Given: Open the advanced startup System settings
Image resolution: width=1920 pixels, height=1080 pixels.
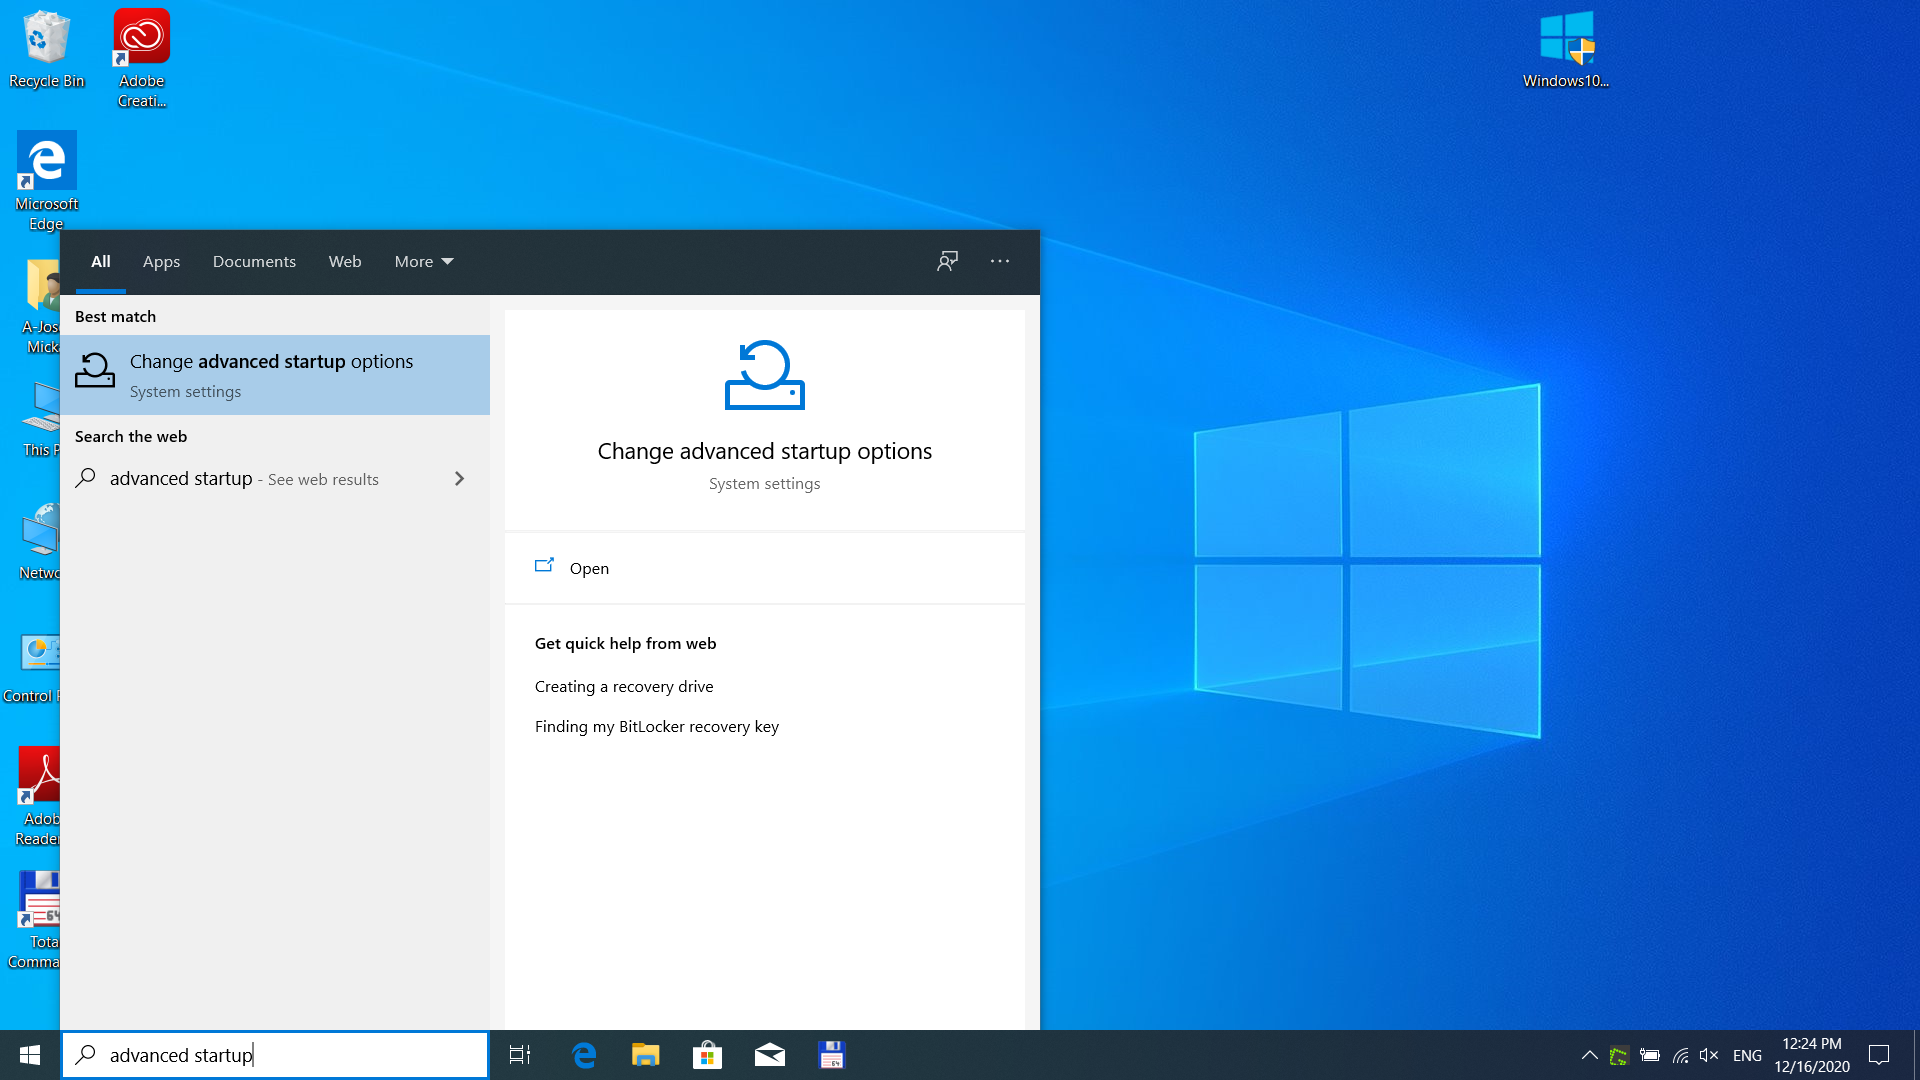Looking at the screenshot, I should [x=281, y=373].
